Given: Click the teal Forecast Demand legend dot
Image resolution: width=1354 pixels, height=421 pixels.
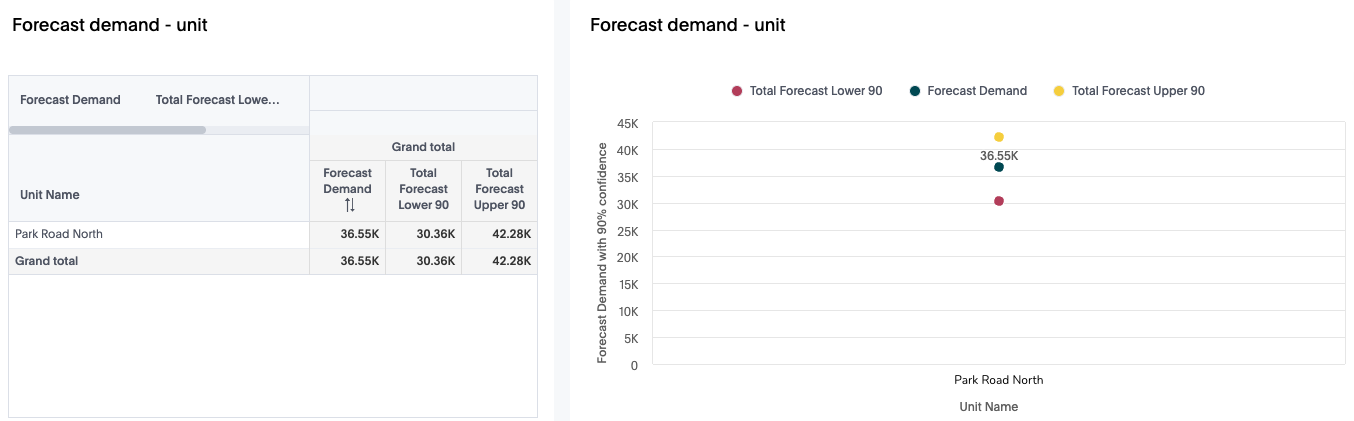Looking at the screenshot, I should pos(915,91).
